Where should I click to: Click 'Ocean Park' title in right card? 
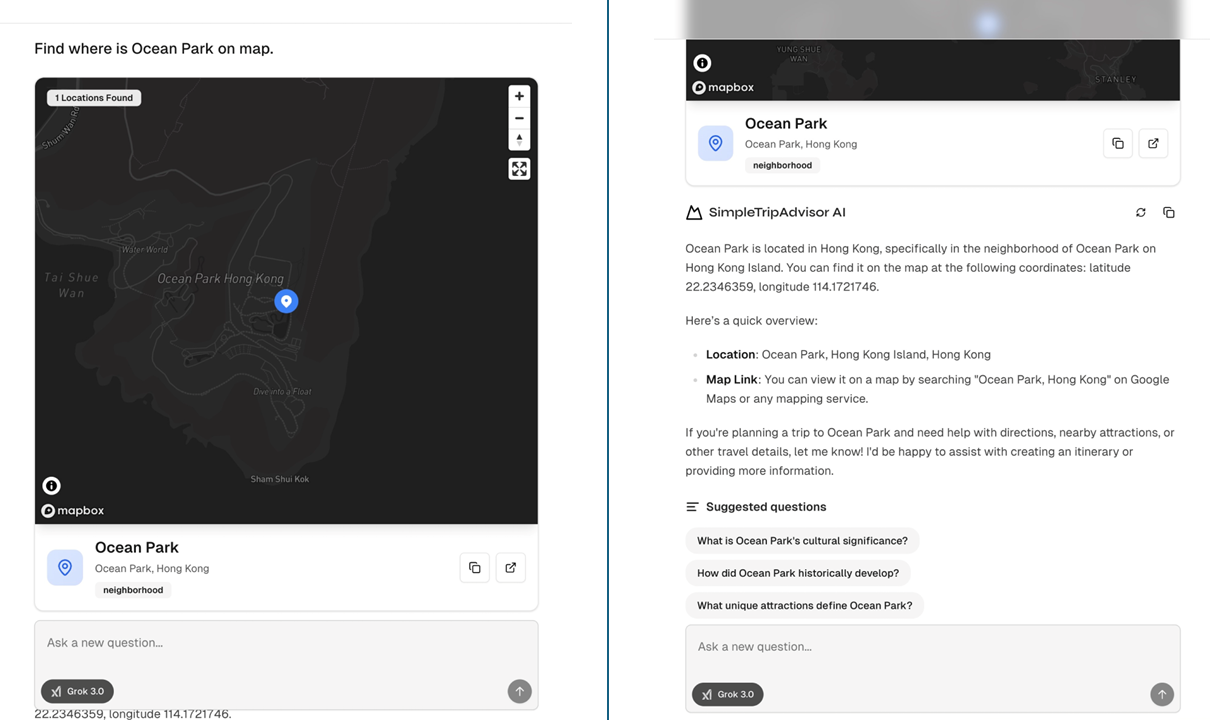pyautogui.click(x=786, y=123)
